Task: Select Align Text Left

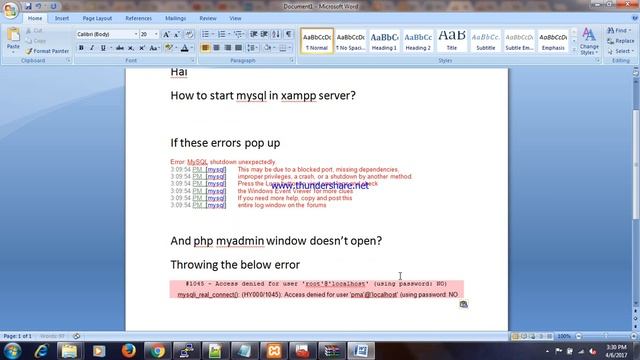Action: [205, 48]
